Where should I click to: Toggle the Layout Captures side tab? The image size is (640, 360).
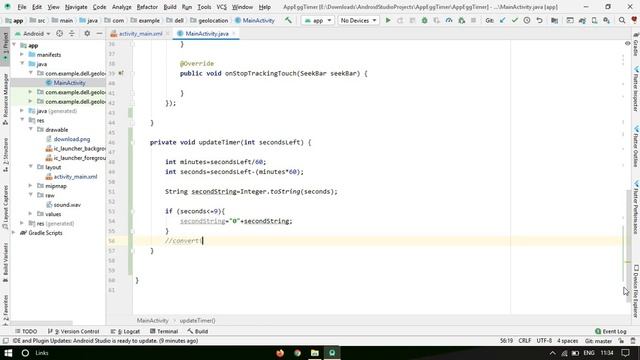[x=6, y=207]
